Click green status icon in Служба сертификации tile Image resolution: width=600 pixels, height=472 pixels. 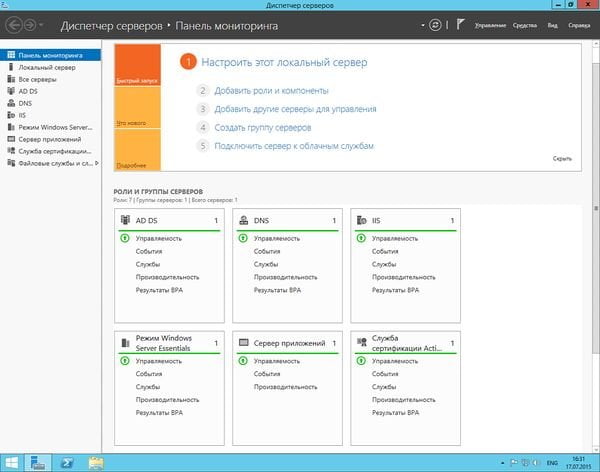click(361, 361)
